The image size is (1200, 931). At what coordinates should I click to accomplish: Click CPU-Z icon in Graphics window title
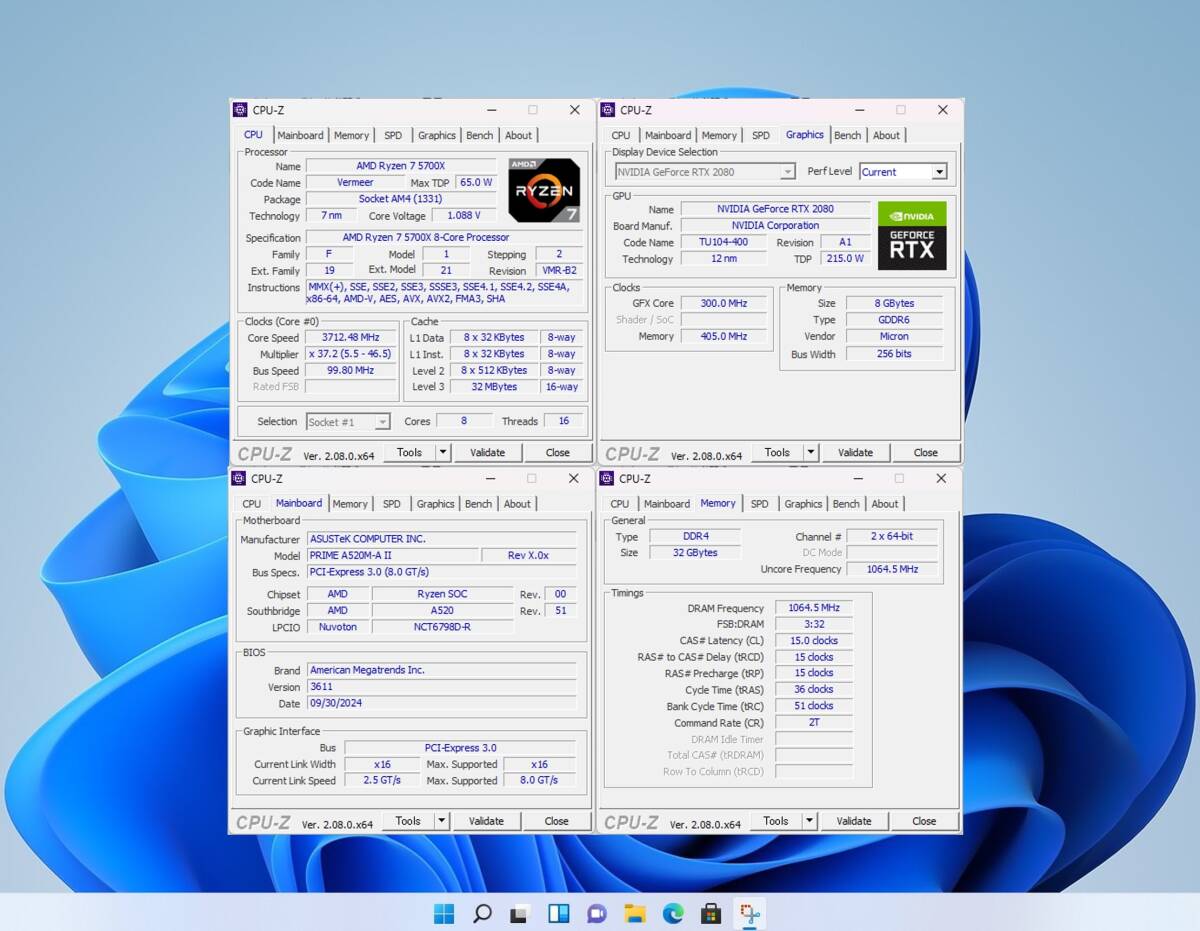607,110
